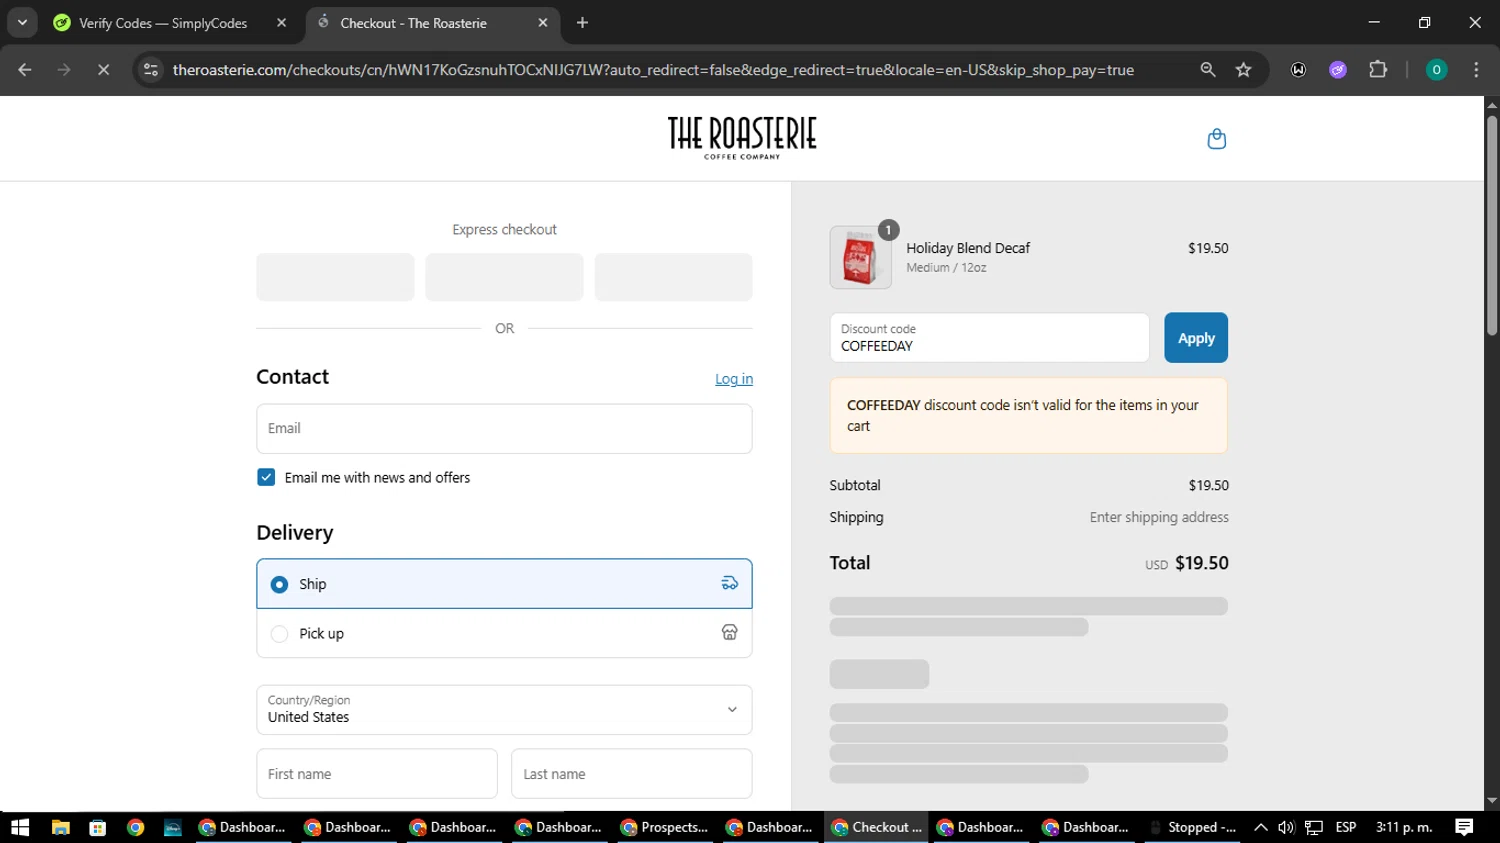This screenshot has width=1500, height=843.
Task: Open the network icon in the tray
Action: tap(1314, 827)
